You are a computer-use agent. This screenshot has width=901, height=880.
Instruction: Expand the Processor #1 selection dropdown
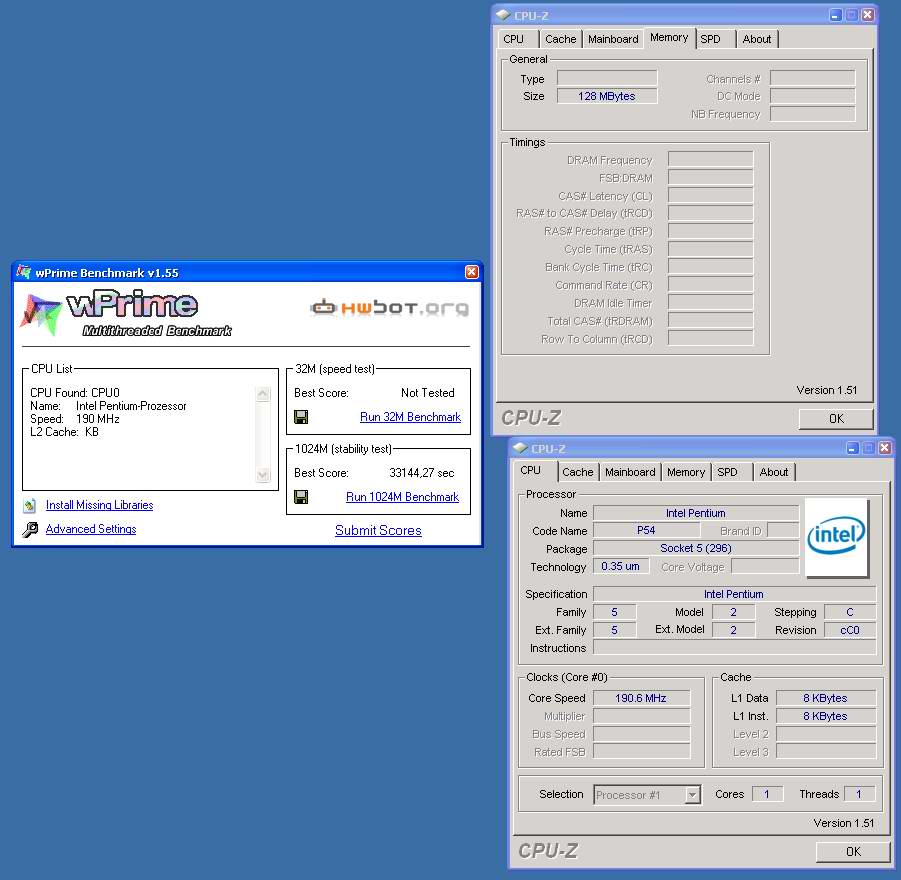click(x=692, y=795)
